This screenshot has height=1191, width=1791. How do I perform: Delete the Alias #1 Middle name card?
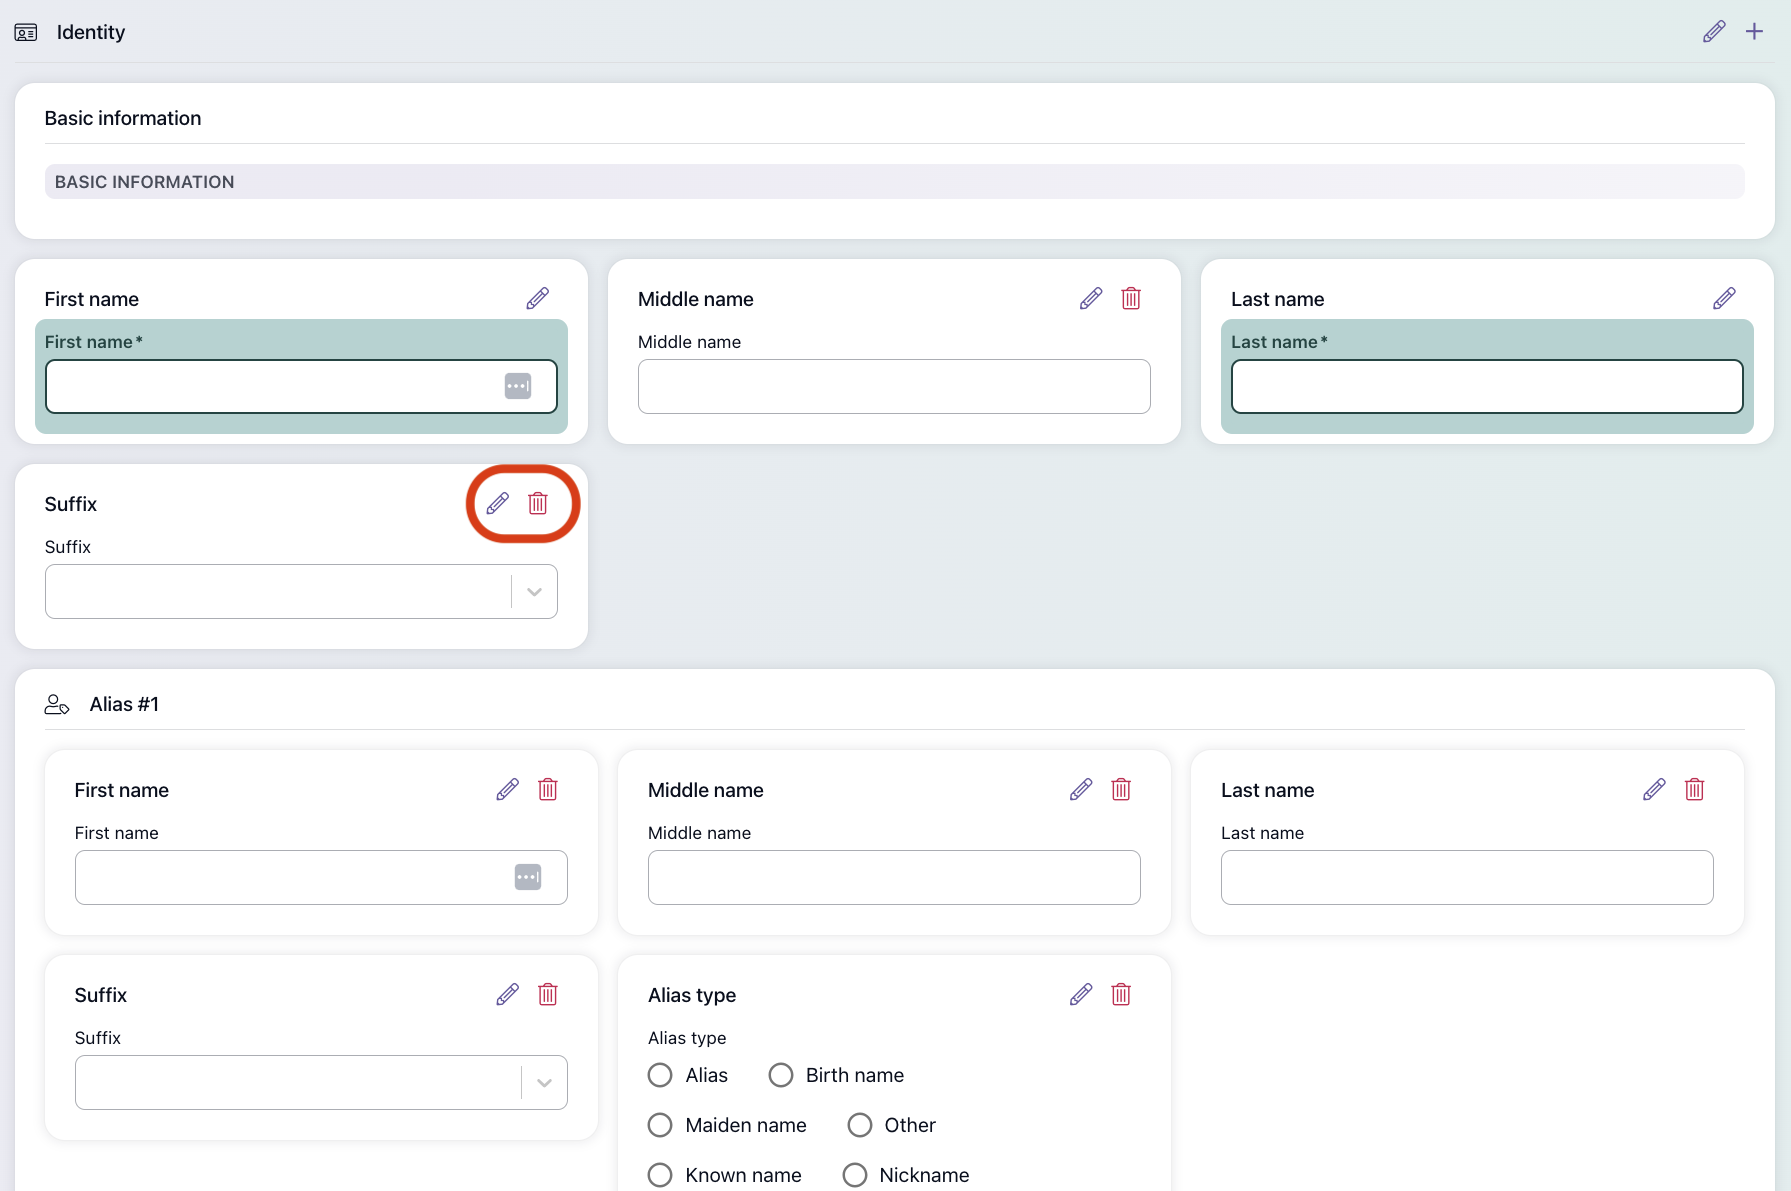(1121, 789)
